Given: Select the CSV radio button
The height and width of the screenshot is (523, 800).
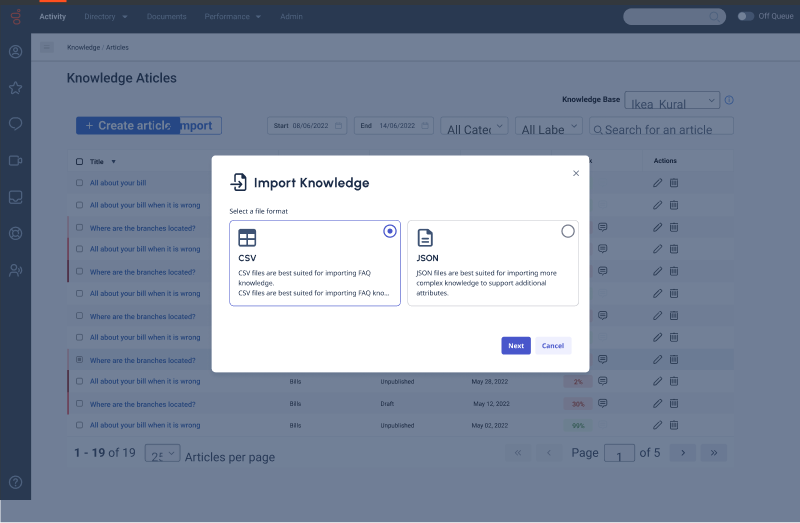Looking at the screenshot, I should 390,231.
